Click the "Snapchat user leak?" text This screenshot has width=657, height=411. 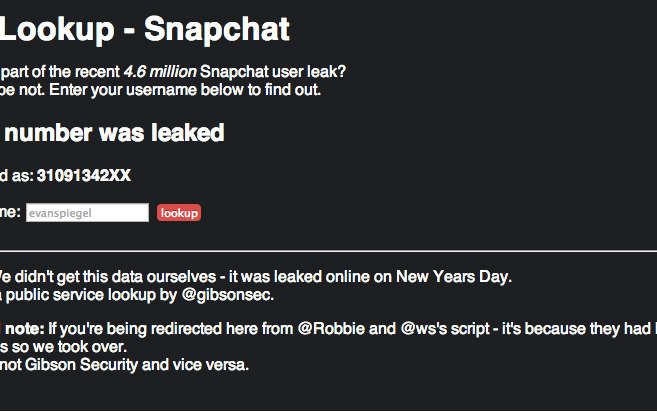point(273,71)
